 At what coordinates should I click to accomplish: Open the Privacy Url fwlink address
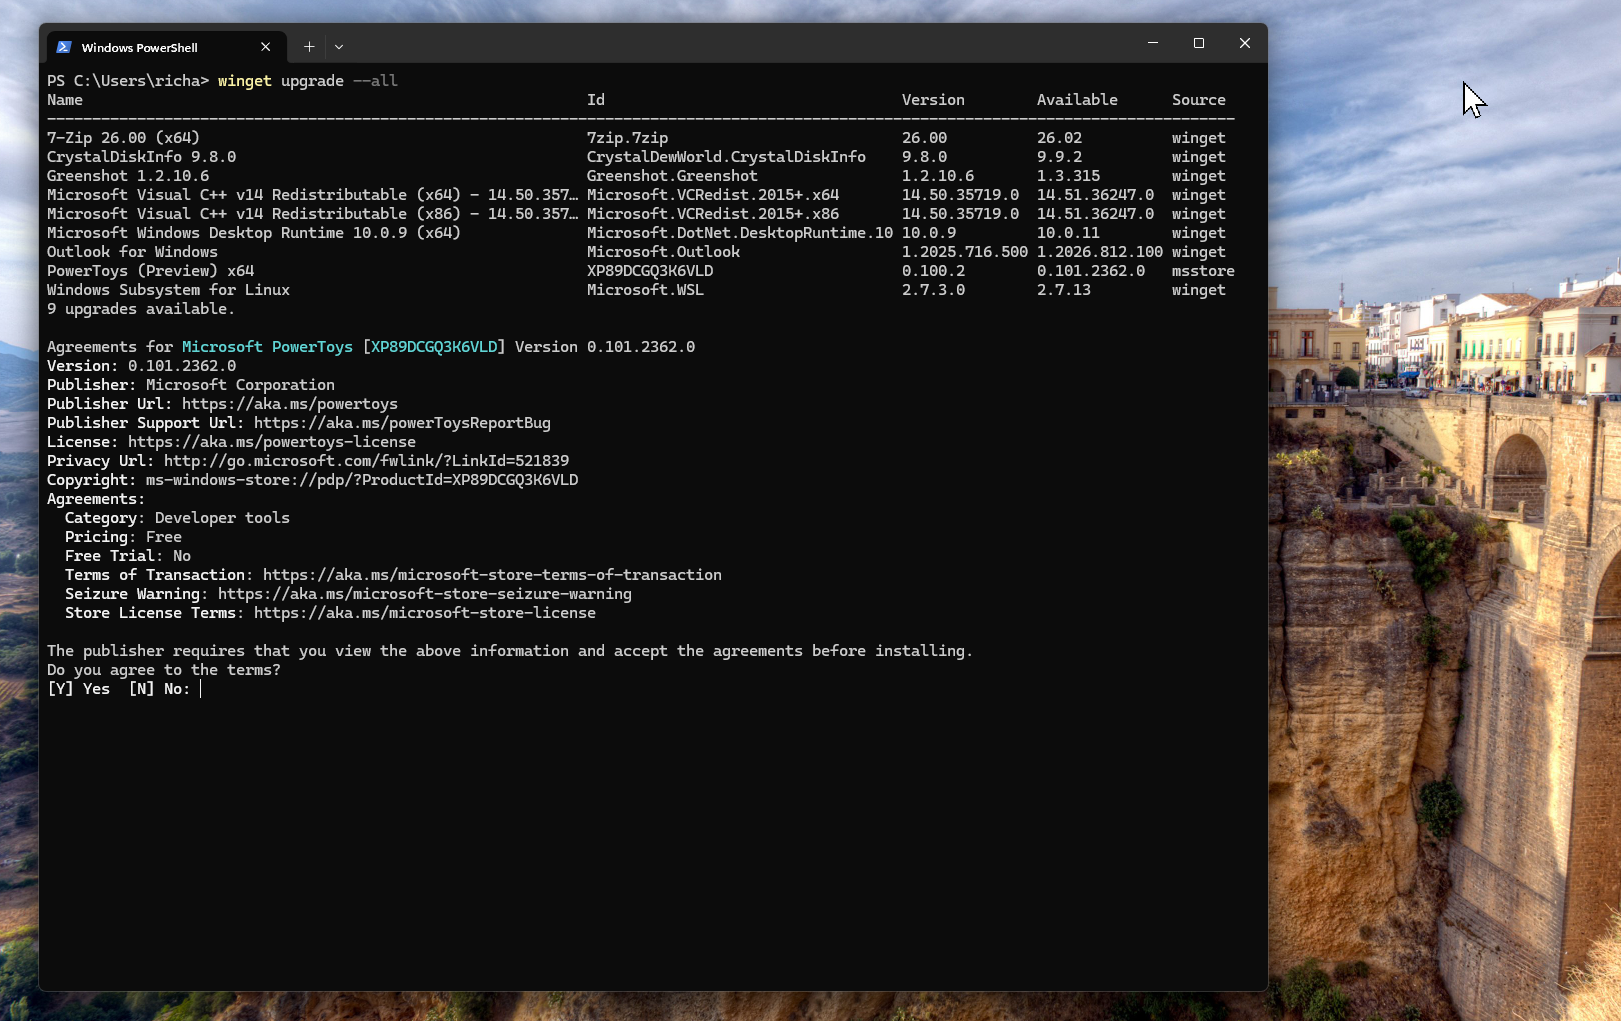pos(366,461)
